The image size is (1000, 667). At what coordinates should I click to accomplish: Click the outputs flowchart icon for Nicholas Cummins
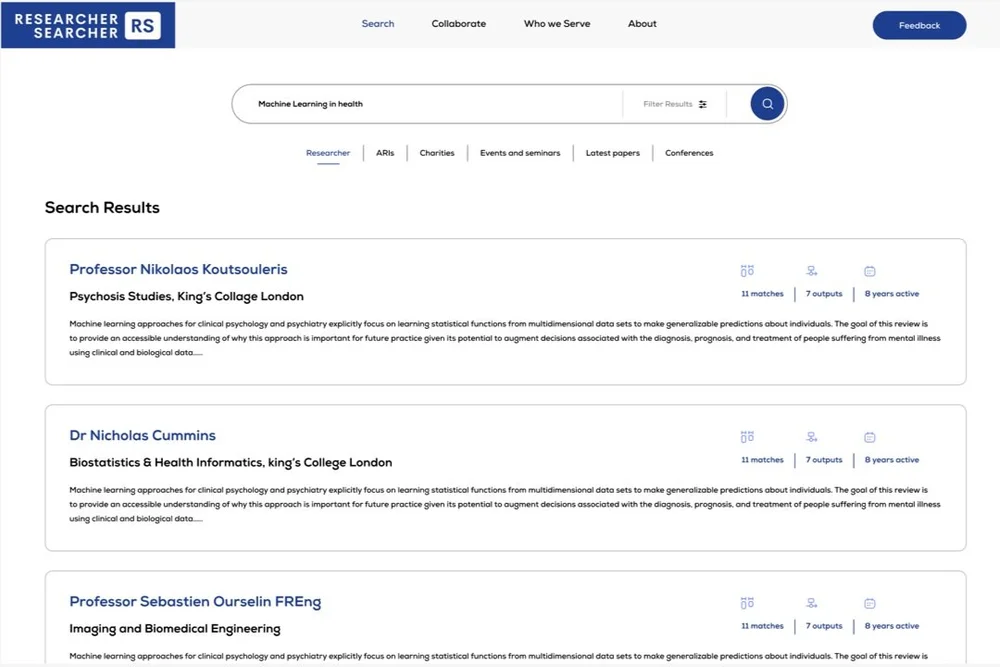[x=810, y=436]
